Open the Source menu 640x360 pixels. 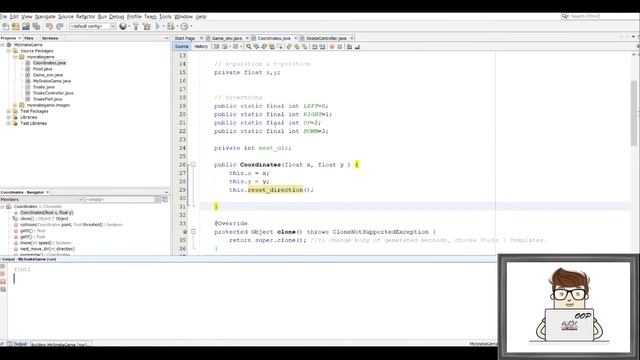[x=66, y=16]
